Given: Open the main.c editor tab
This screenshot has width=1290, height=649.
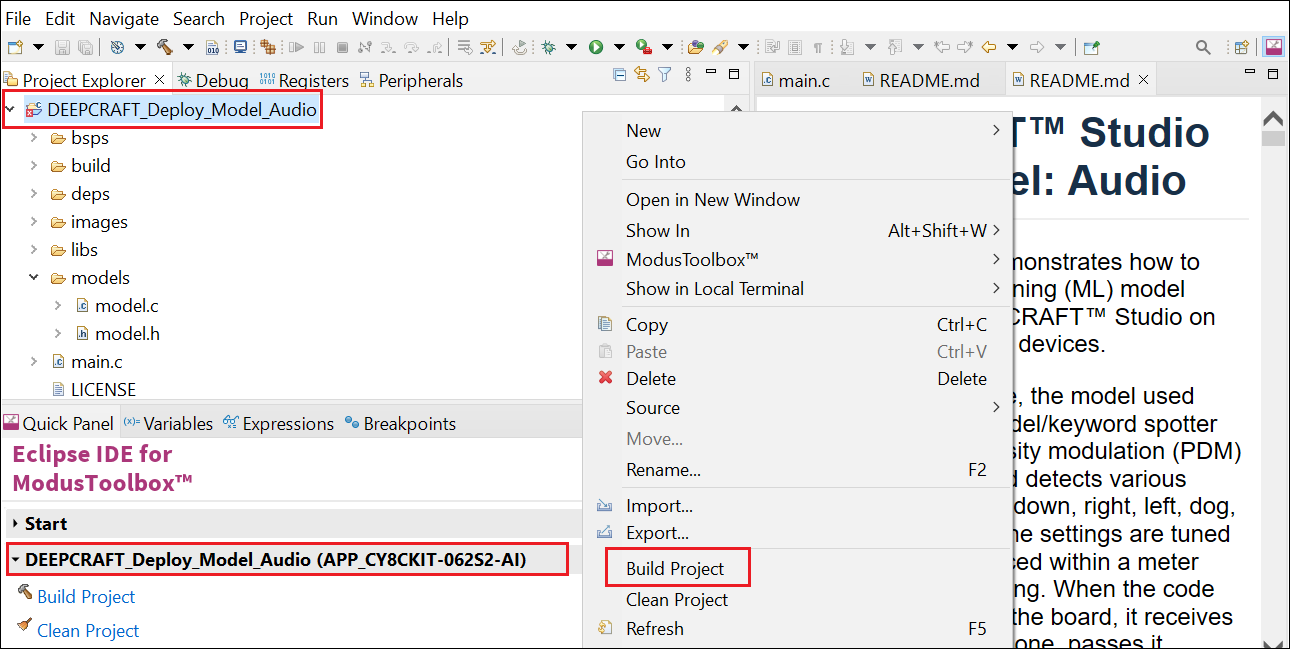Looking at the screenshot, I should coord(795,81).
